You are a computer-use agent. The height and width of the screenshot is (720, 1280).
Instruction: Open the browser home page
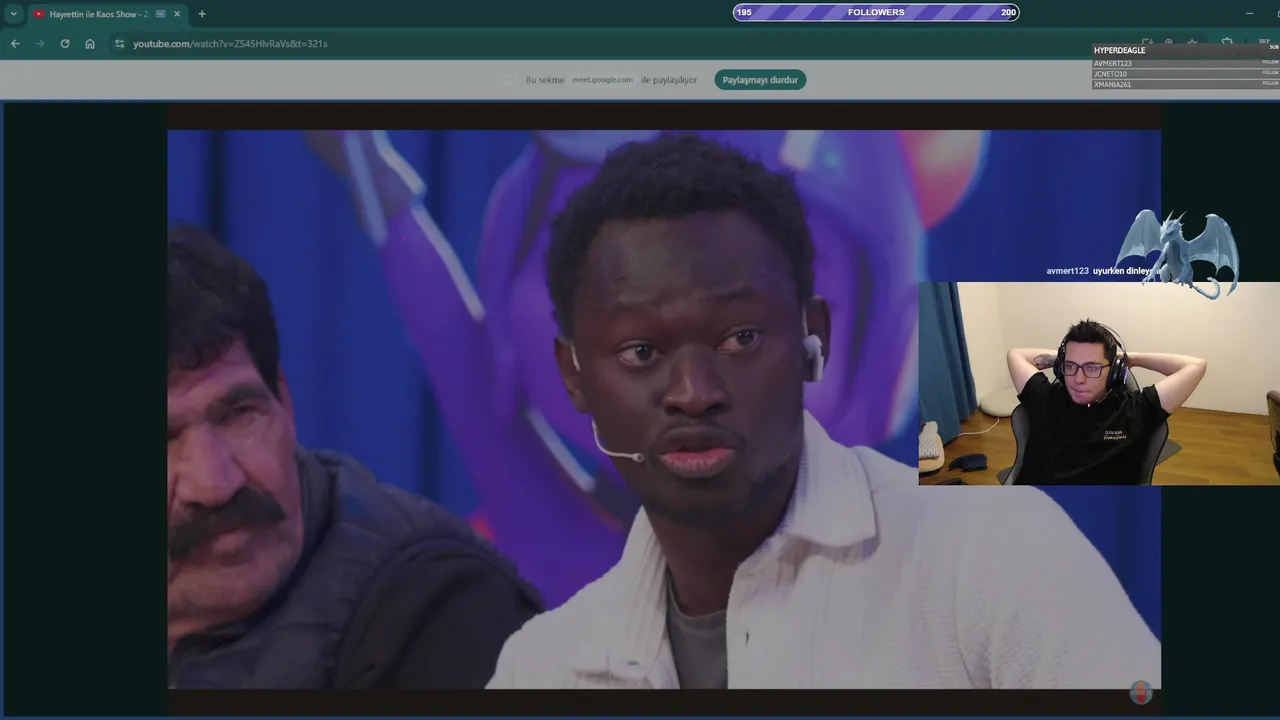coord(90,44)
